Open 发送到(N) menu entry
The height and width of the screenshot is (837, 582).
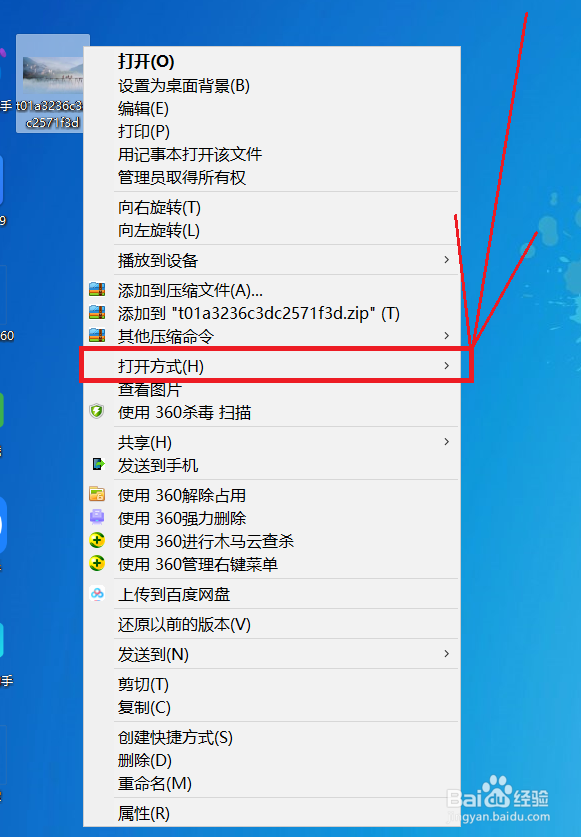(272, 654)
